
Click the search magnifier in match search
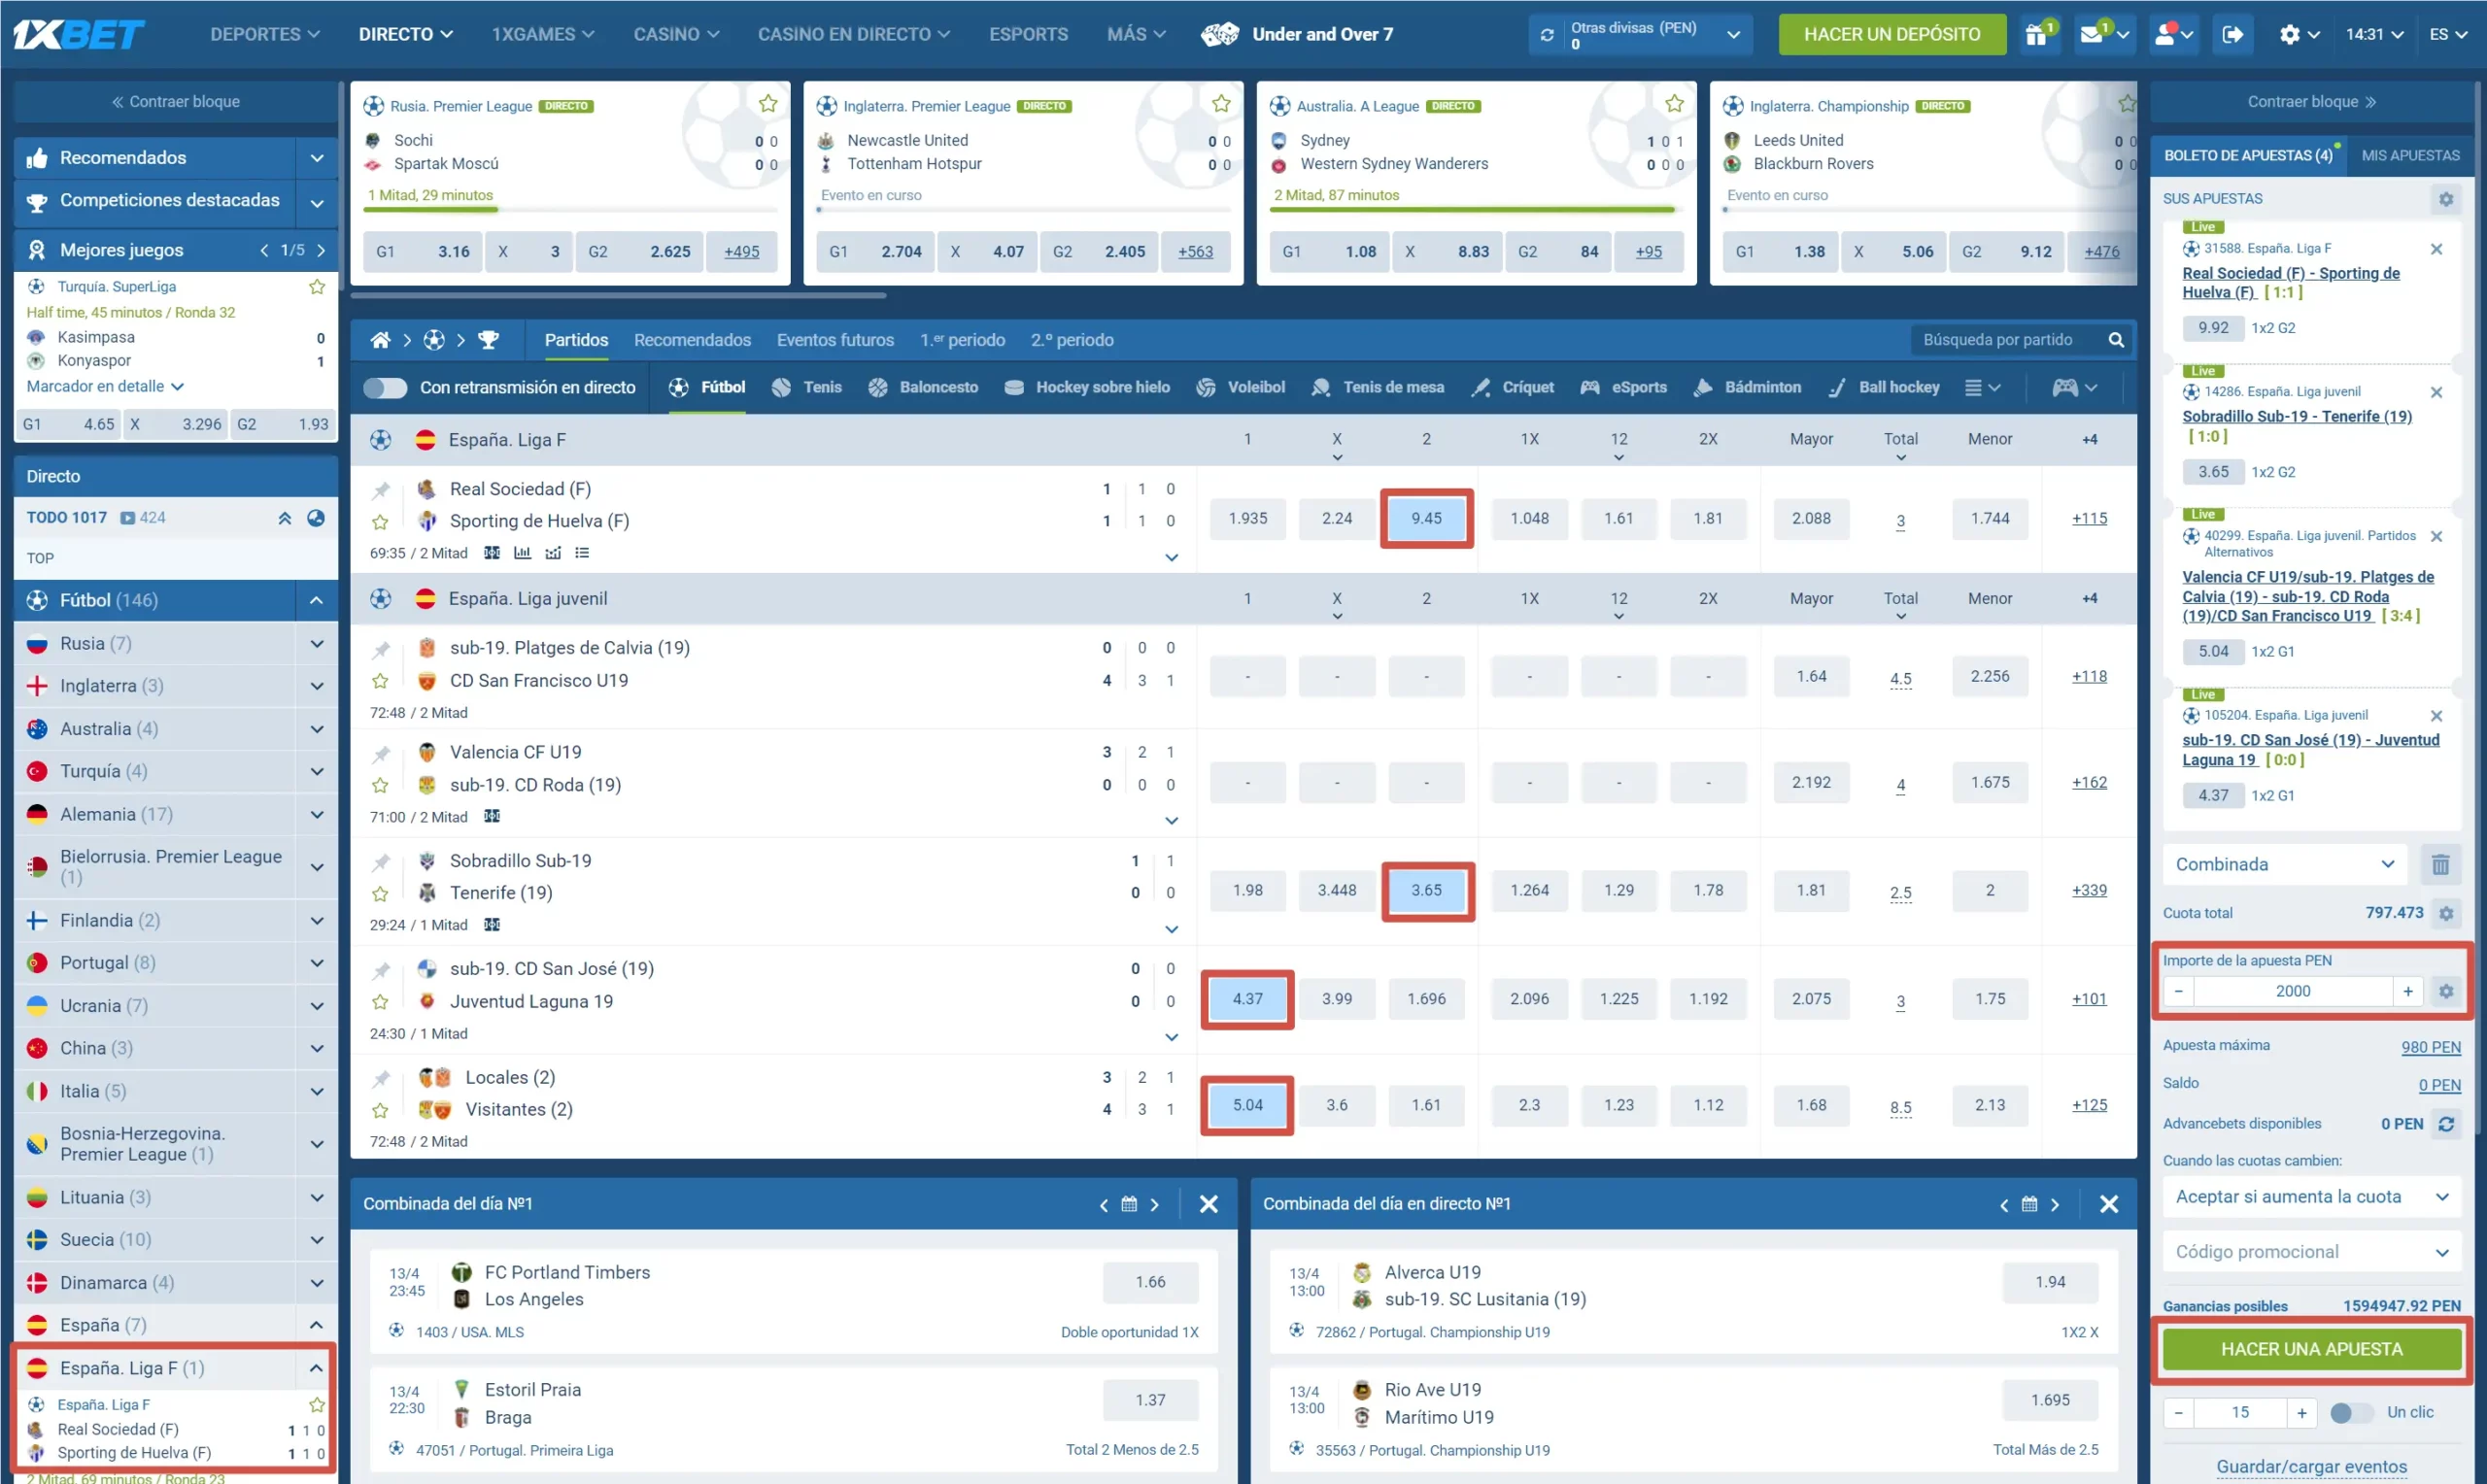2116,340
